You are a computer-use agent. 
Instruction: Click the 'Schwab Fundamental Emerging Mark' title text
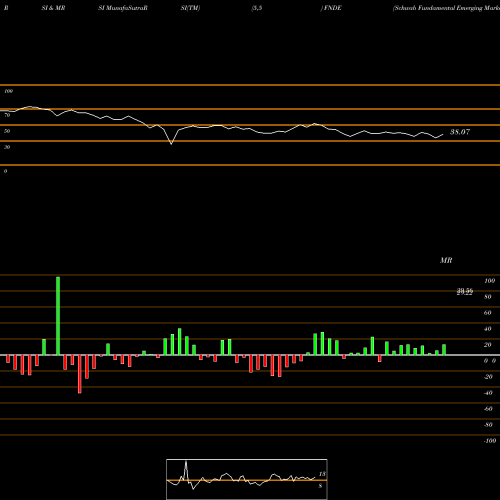click(x=446, y=8)
